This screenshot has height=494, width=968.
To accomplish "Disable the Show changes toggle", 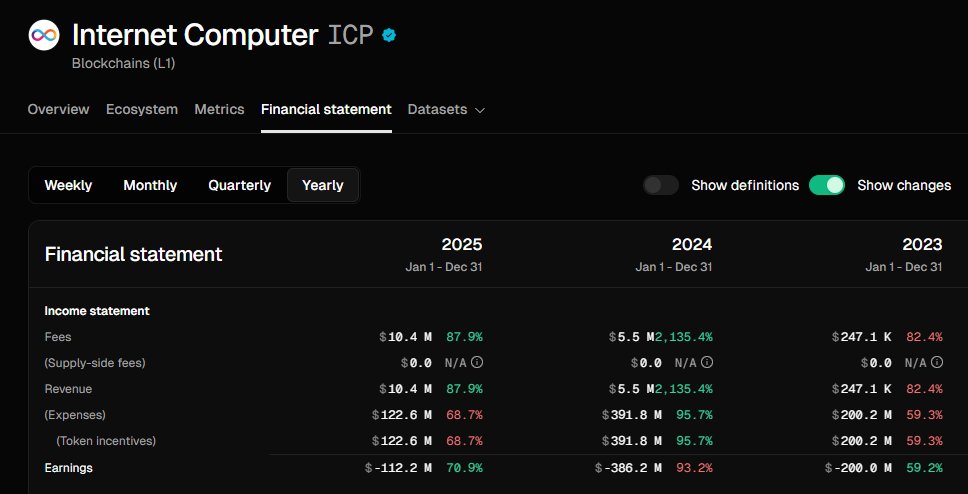I will coord(827,185).
